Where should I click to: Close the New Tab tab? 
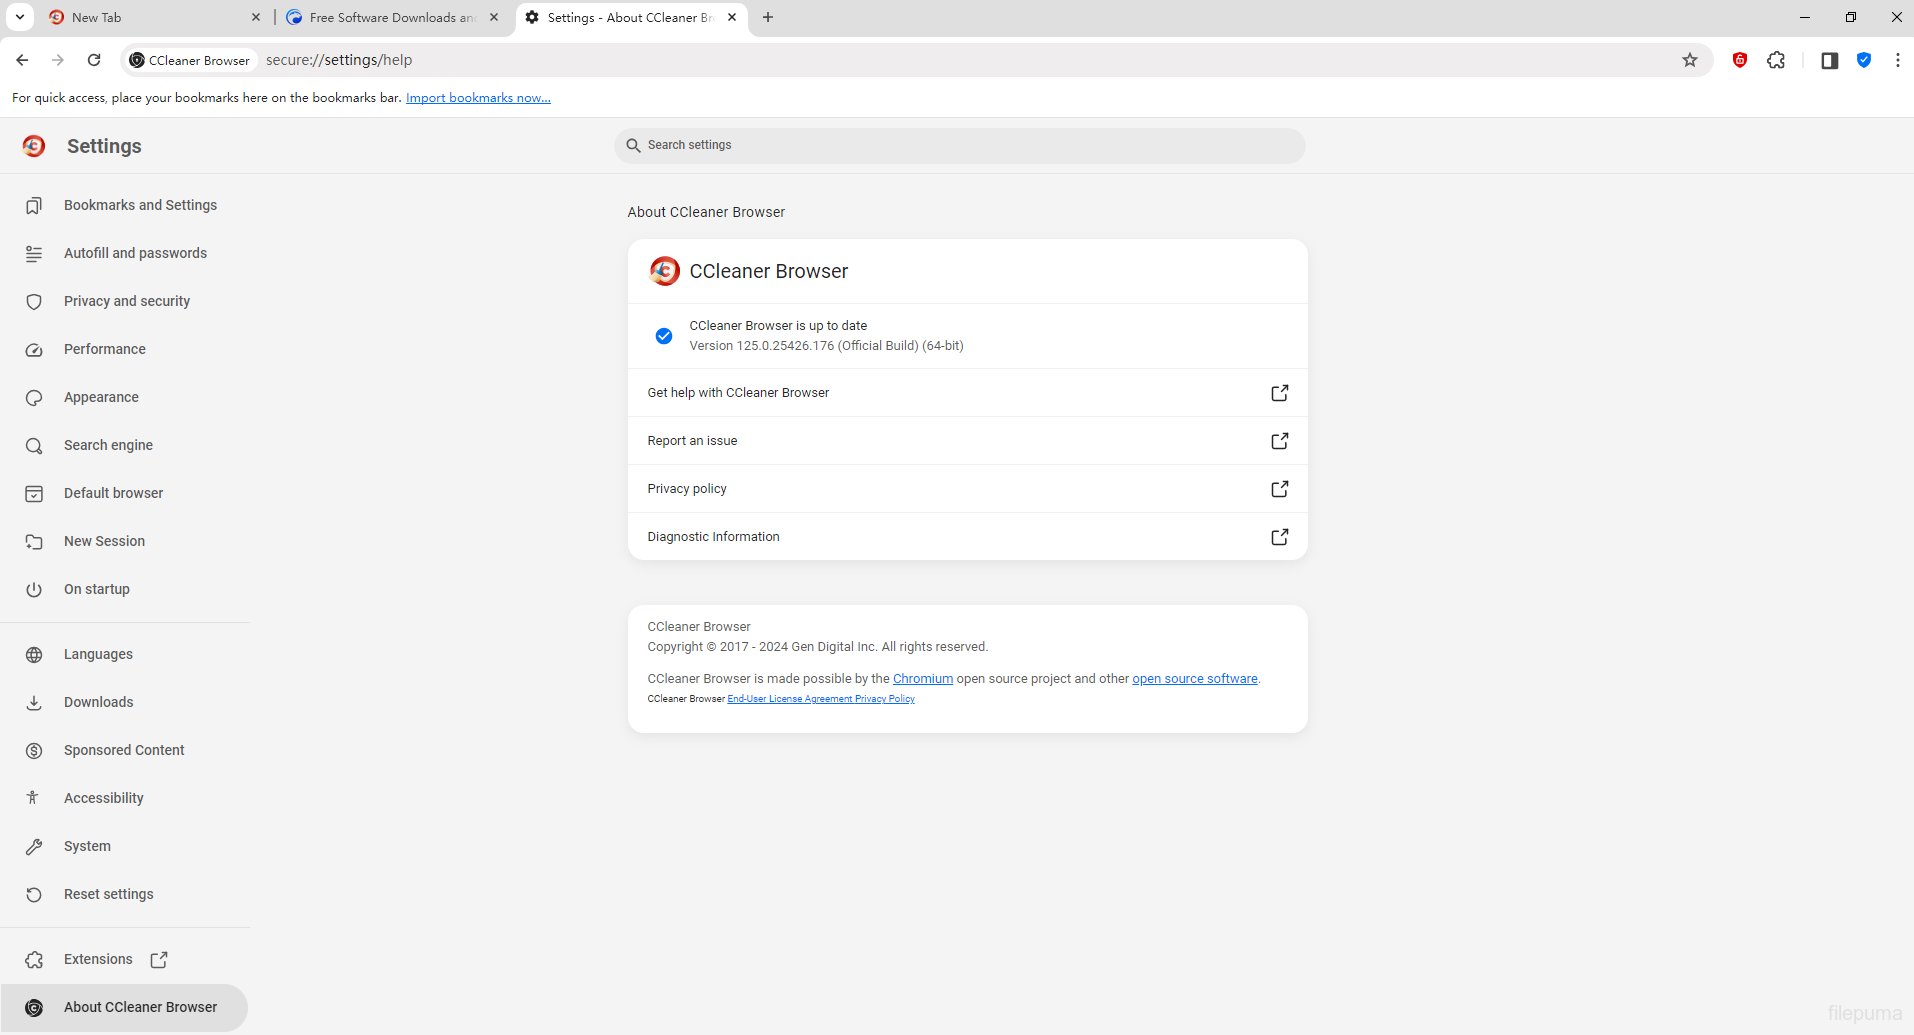point(256,17)
